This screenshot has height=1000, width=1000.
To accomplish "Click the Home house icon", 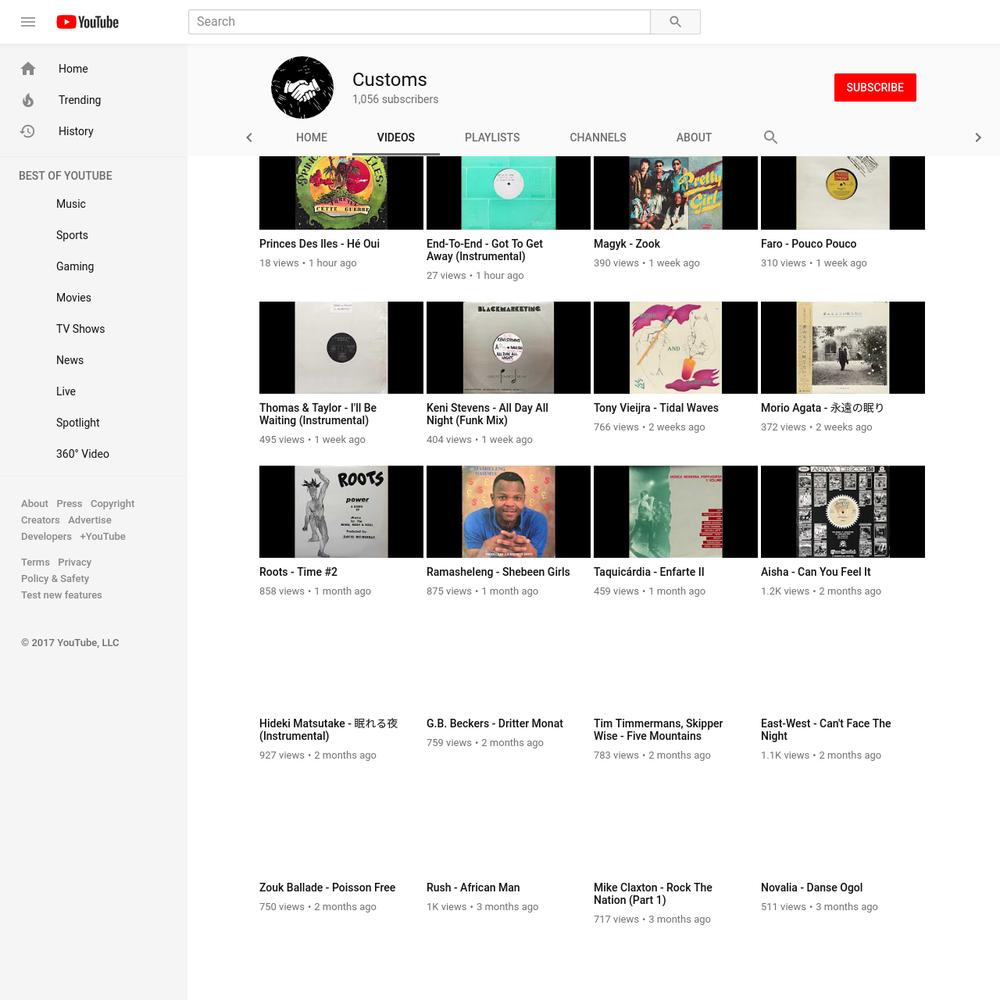I will point(28,69).
